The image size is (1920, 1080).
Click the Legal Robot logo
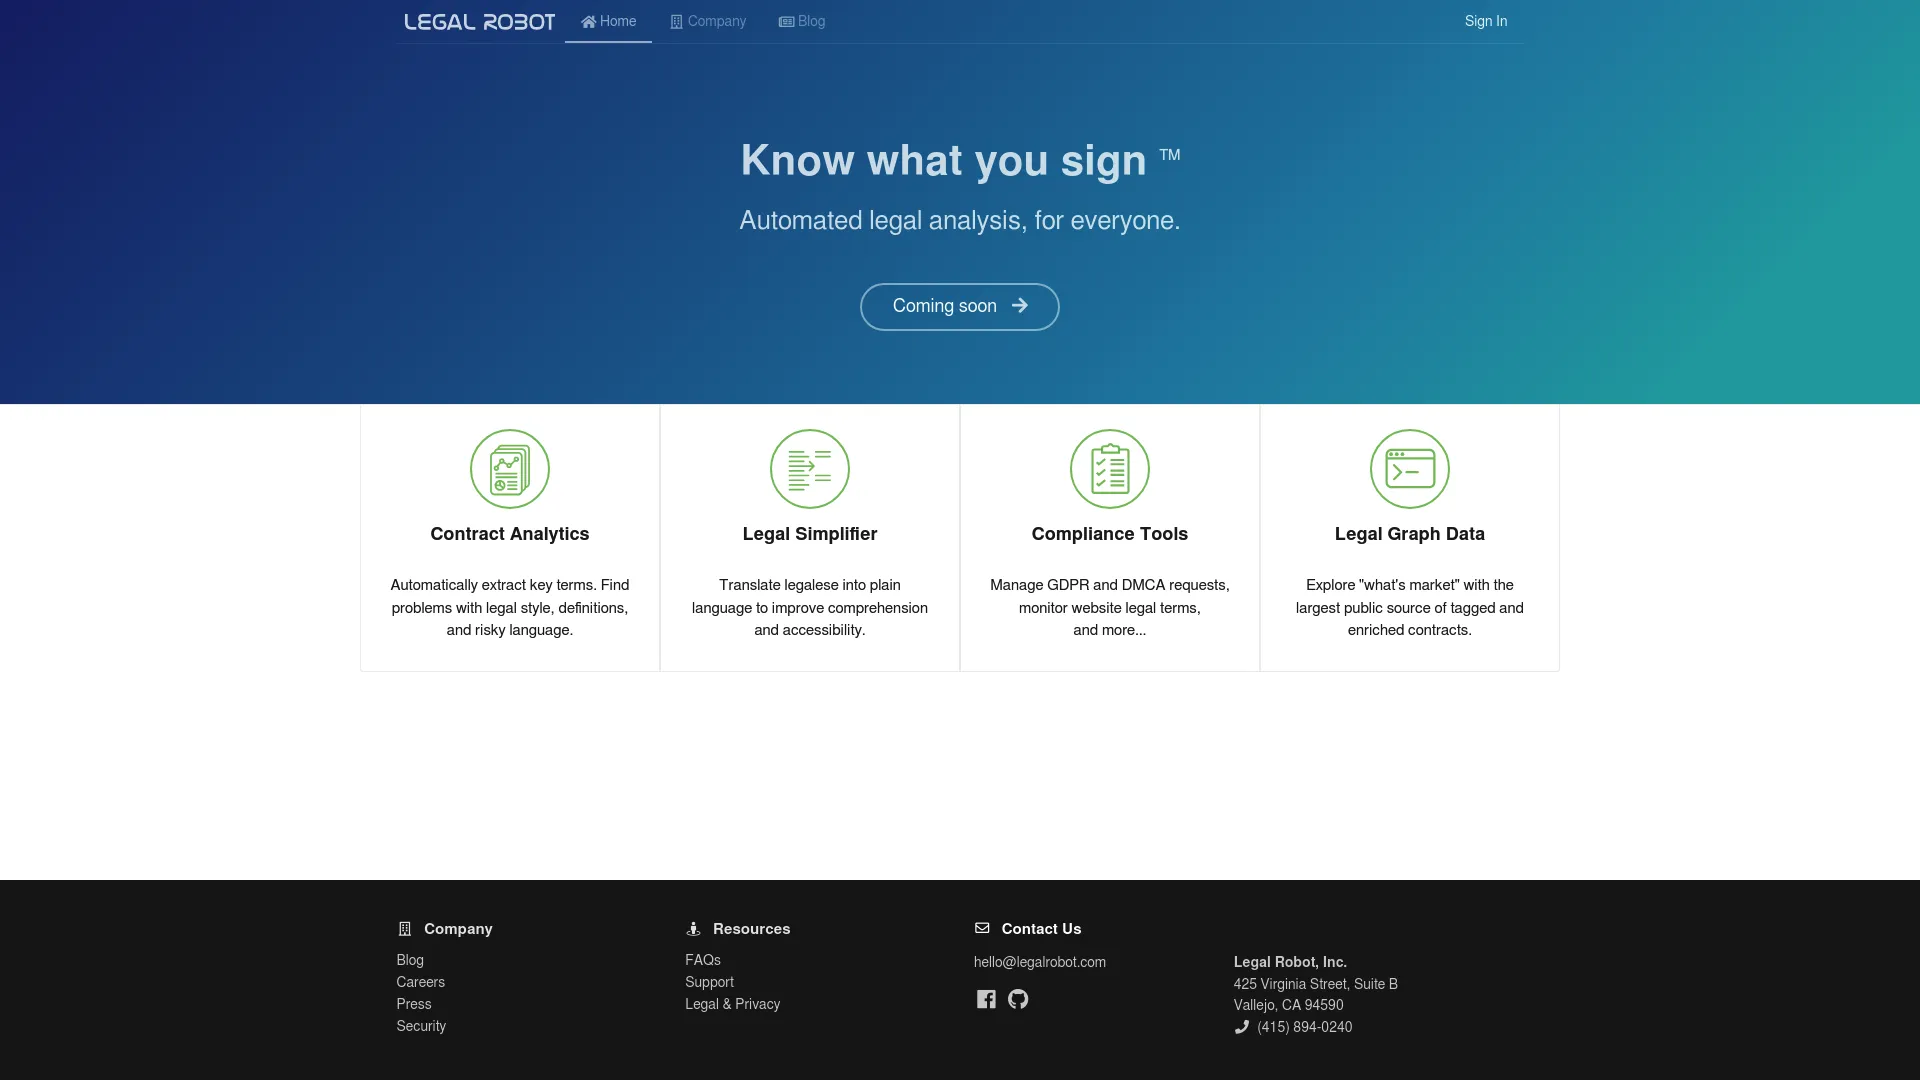pyautogui.click(x=479, y=22)
